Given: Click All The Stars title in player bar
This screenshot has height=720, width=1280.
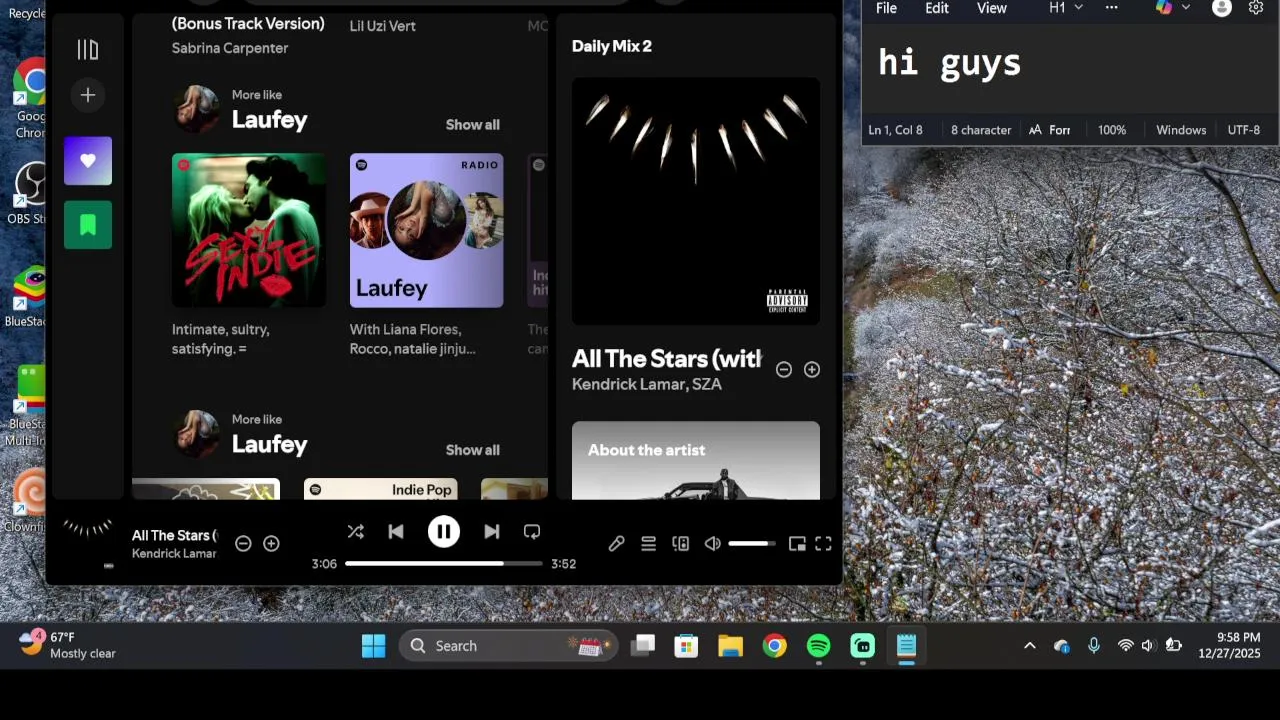Looking at the screenshot, I should 174,536.
